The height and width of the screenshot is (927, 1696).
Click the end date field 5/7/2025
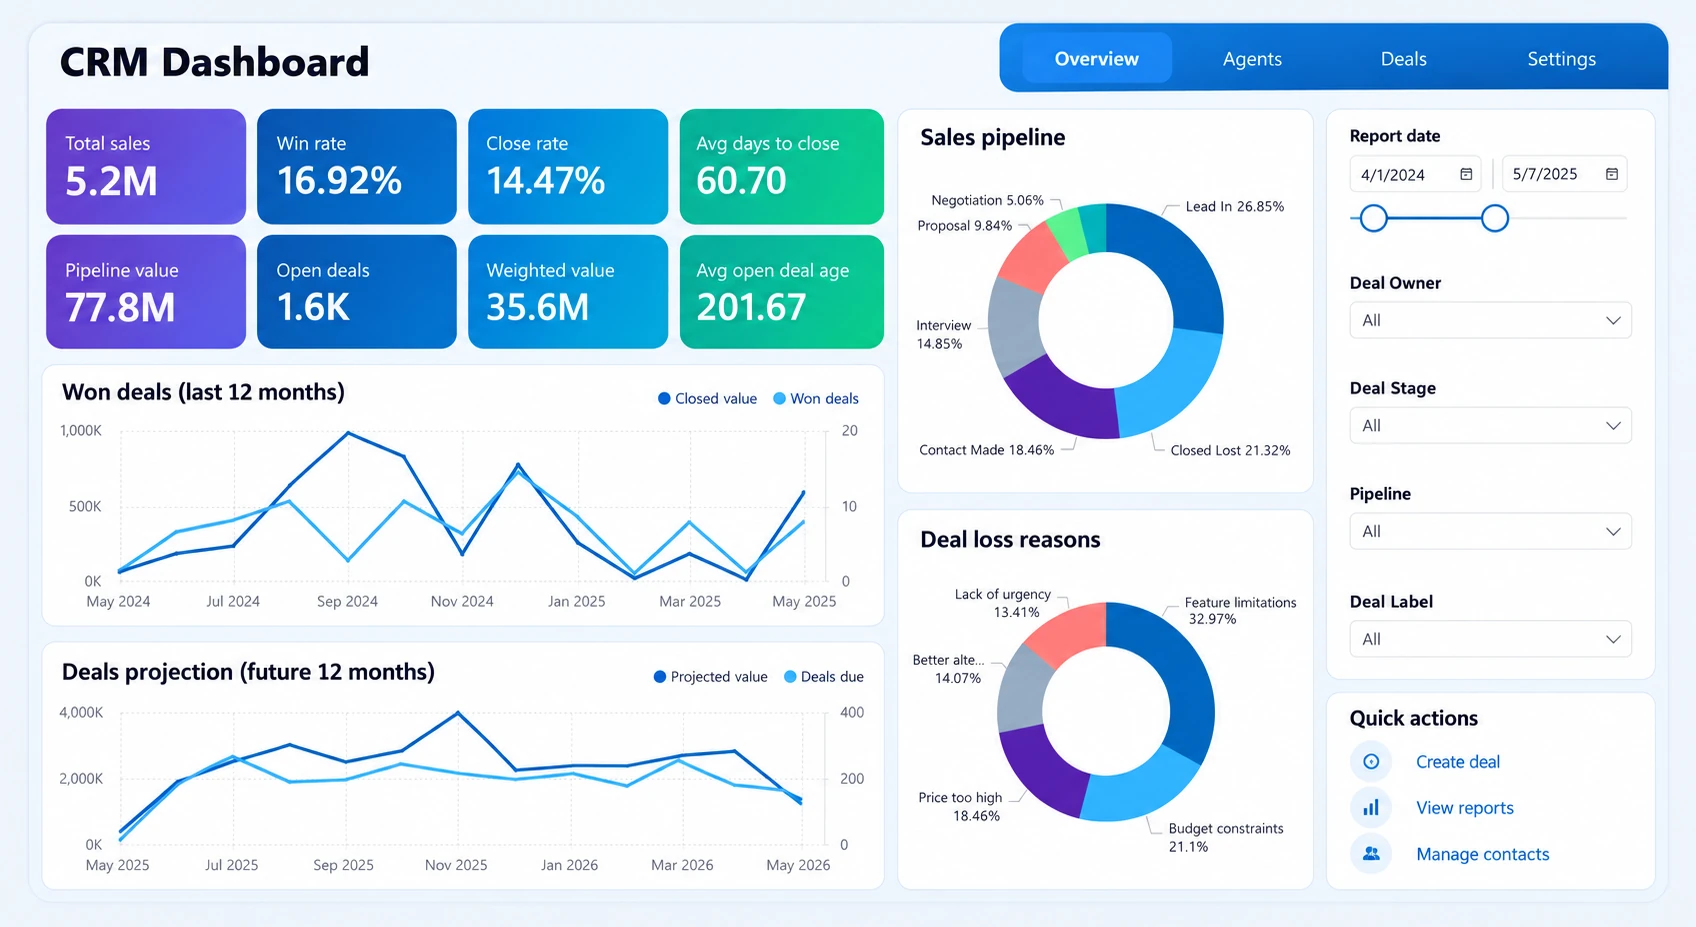click(x=1564, y=174)
